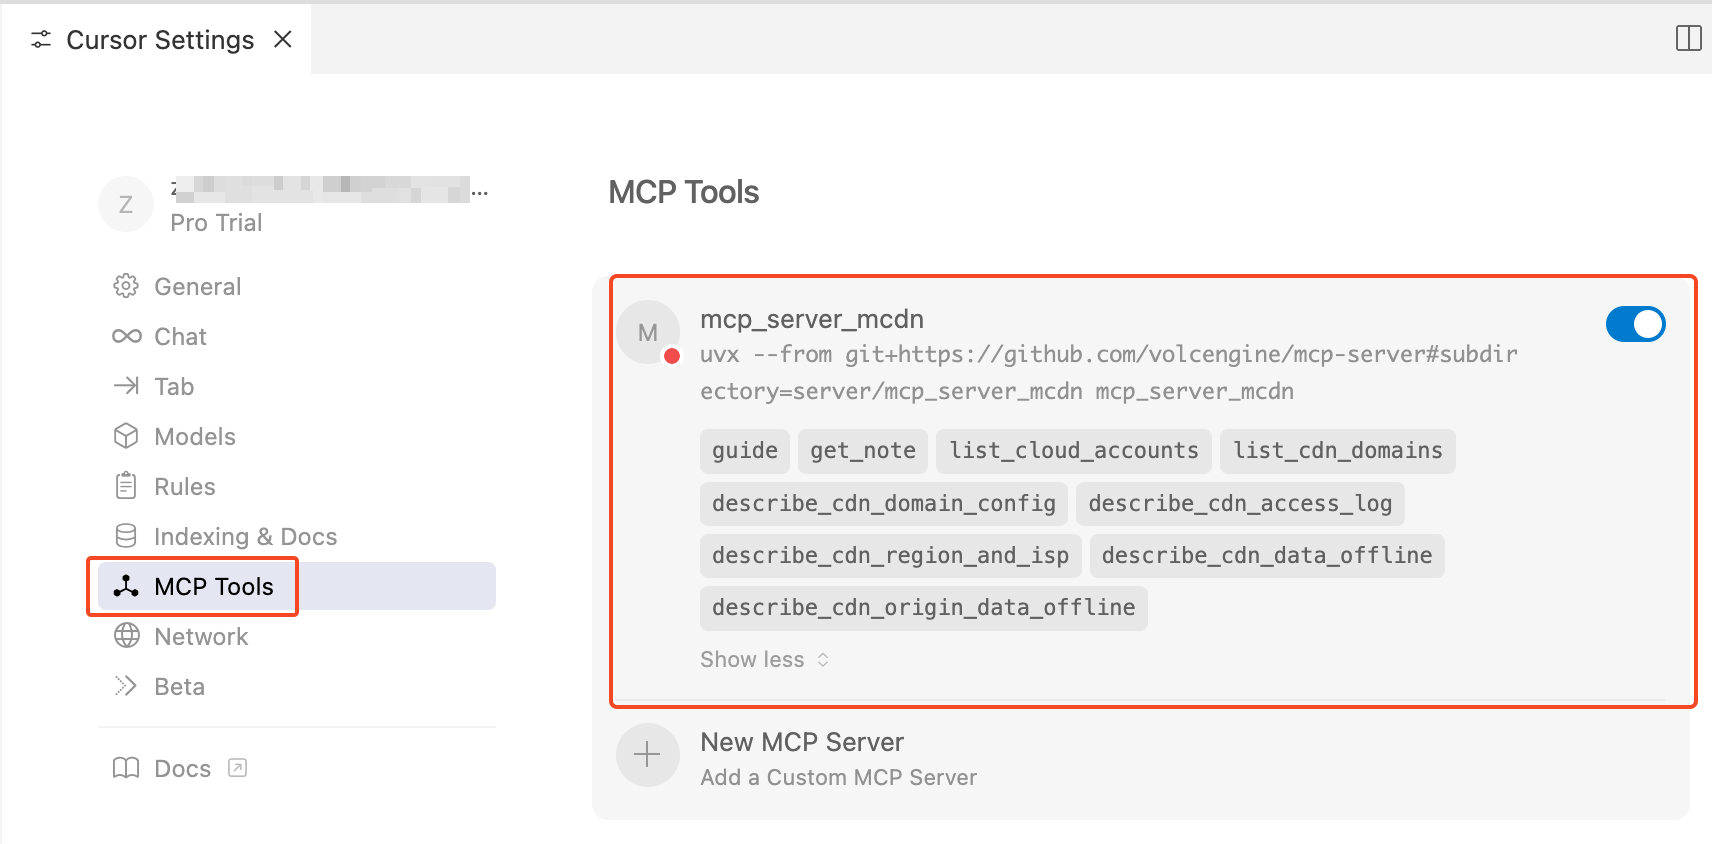The height and width of the screenshot is (844, 1712).
Task: Click the describe_cdn_data_offline tool tag
Action: coord(1267,555)
